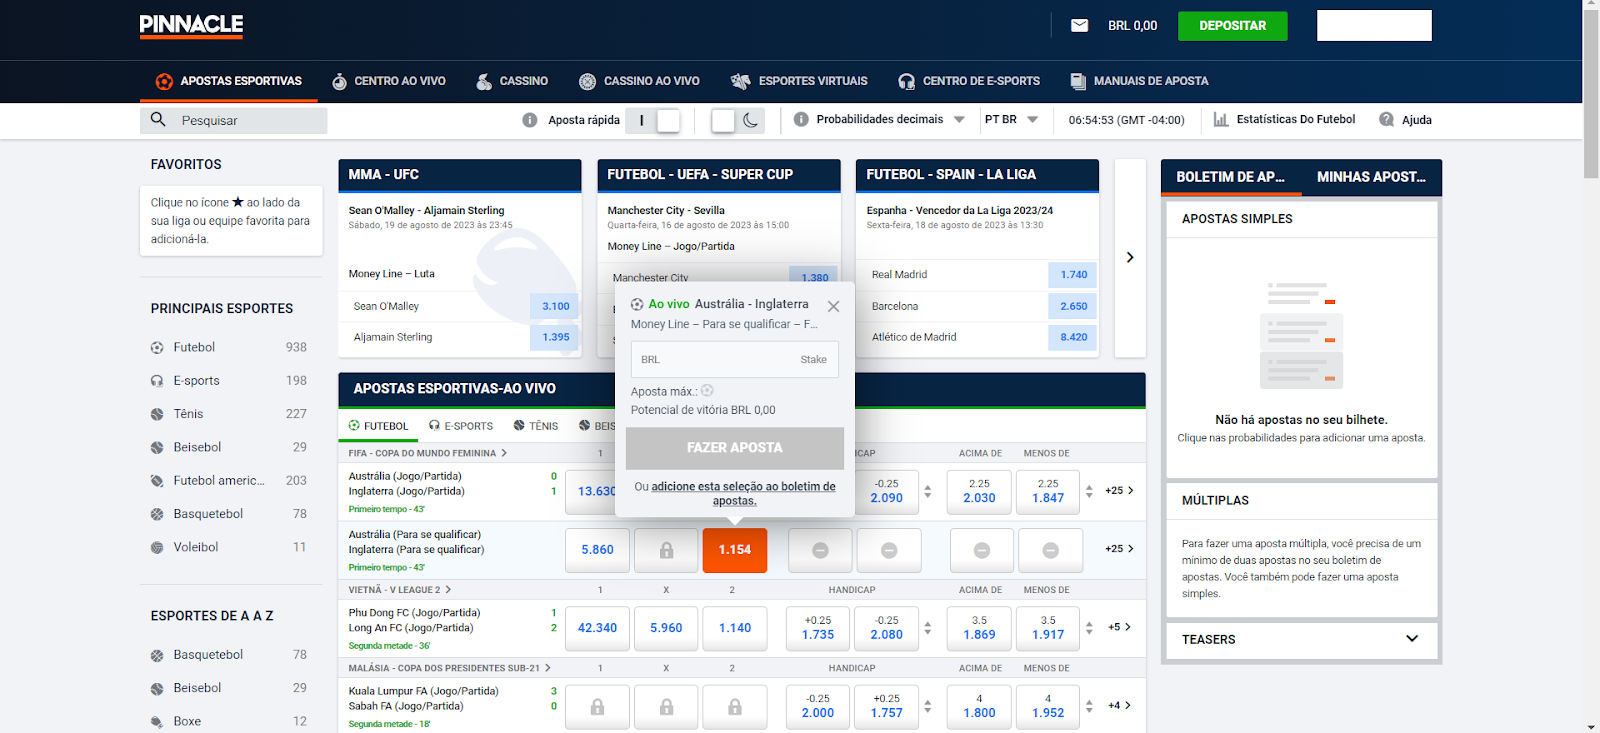The width and height of the screenshot is (1600, 733).
Task: Click Futebol americano icon in sidebar
Action: (x=157, y=481)
